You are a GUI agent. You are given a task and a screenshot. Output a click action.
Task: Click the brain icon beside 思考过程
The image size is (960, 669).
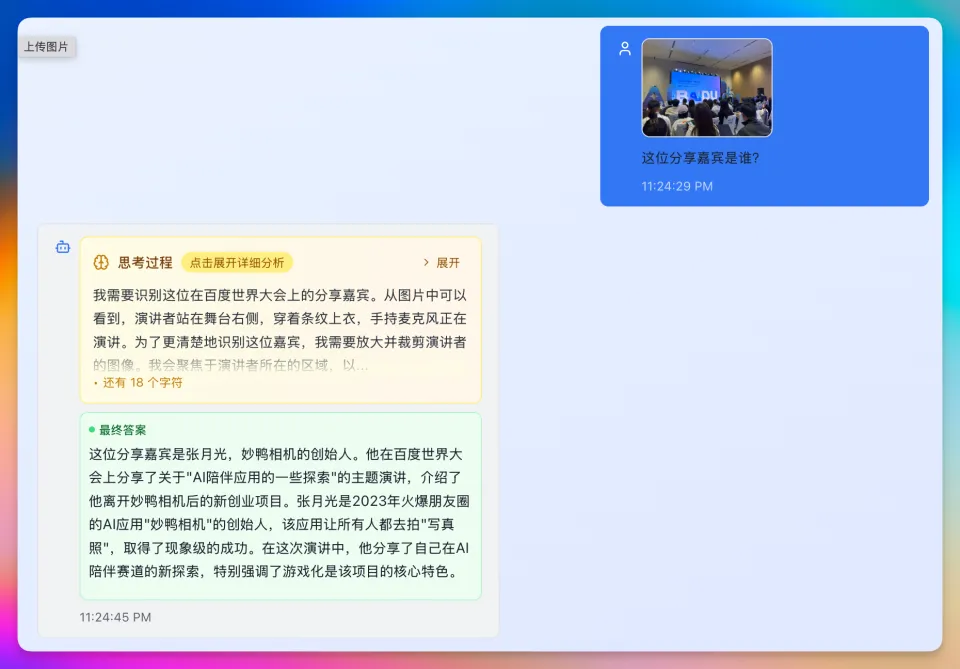point(101,263)
